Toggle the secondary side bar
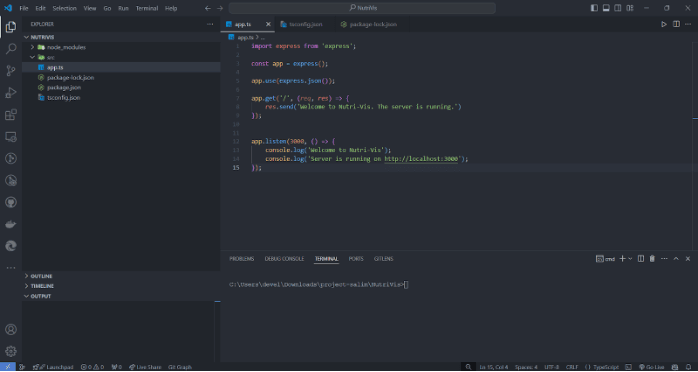Viewport: 698px width, 372px height. tap(618, 8)
